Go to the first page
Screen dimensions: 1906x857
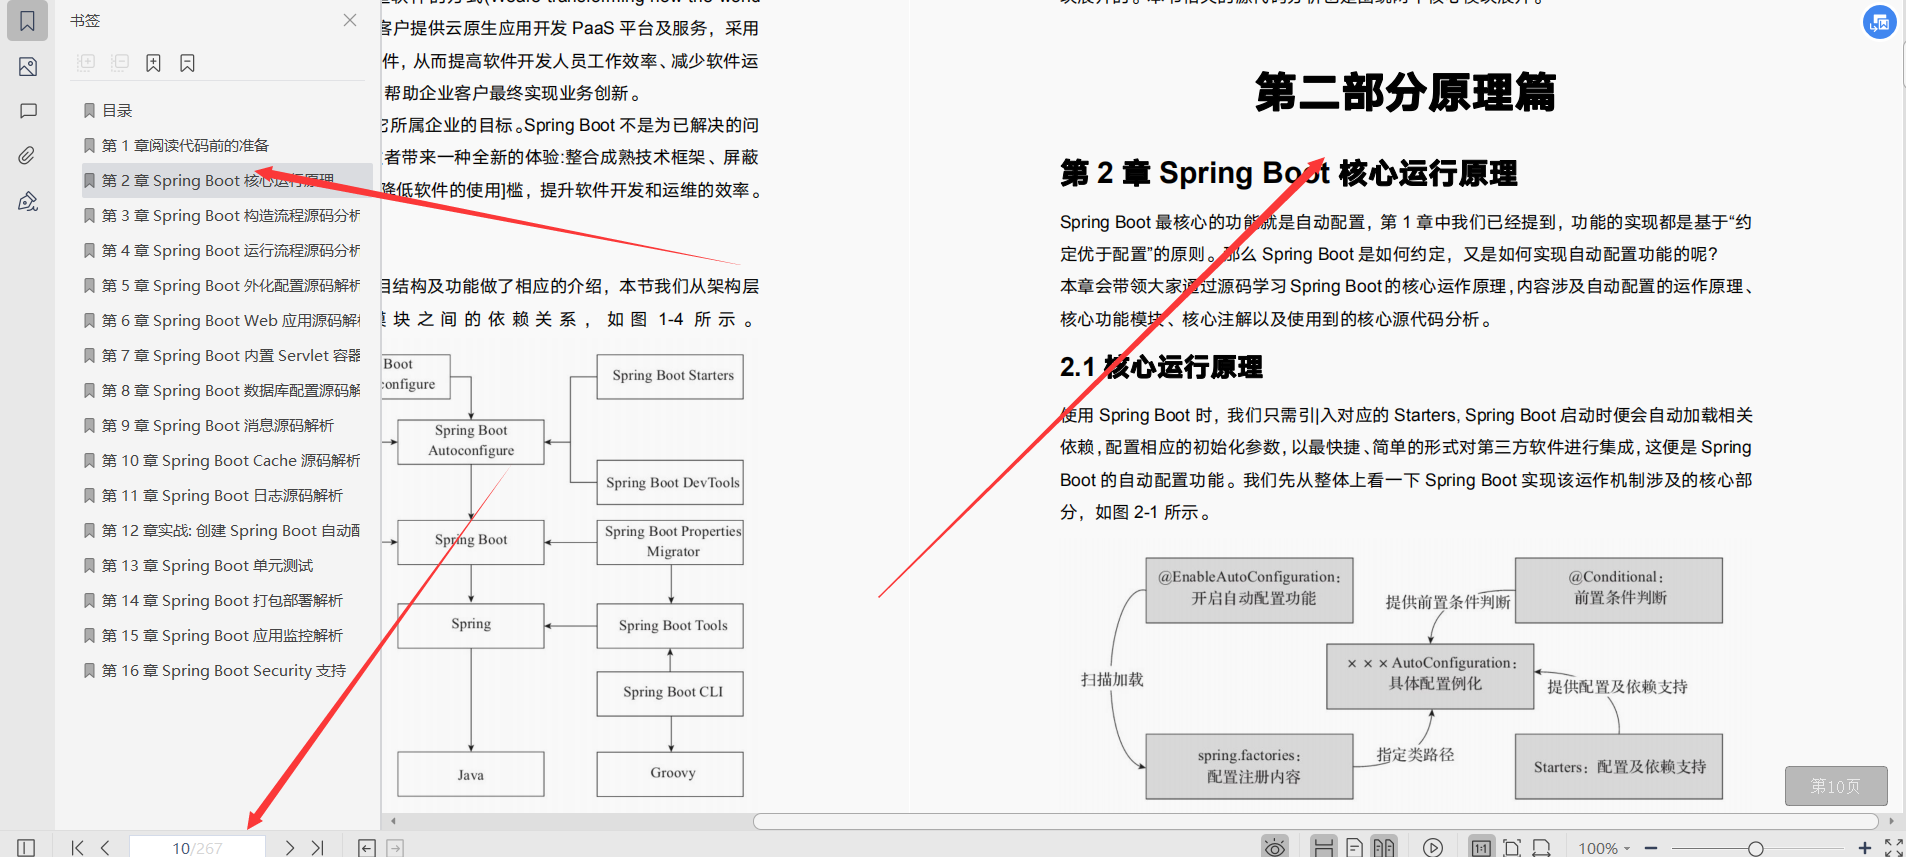[x=77, y=847]
